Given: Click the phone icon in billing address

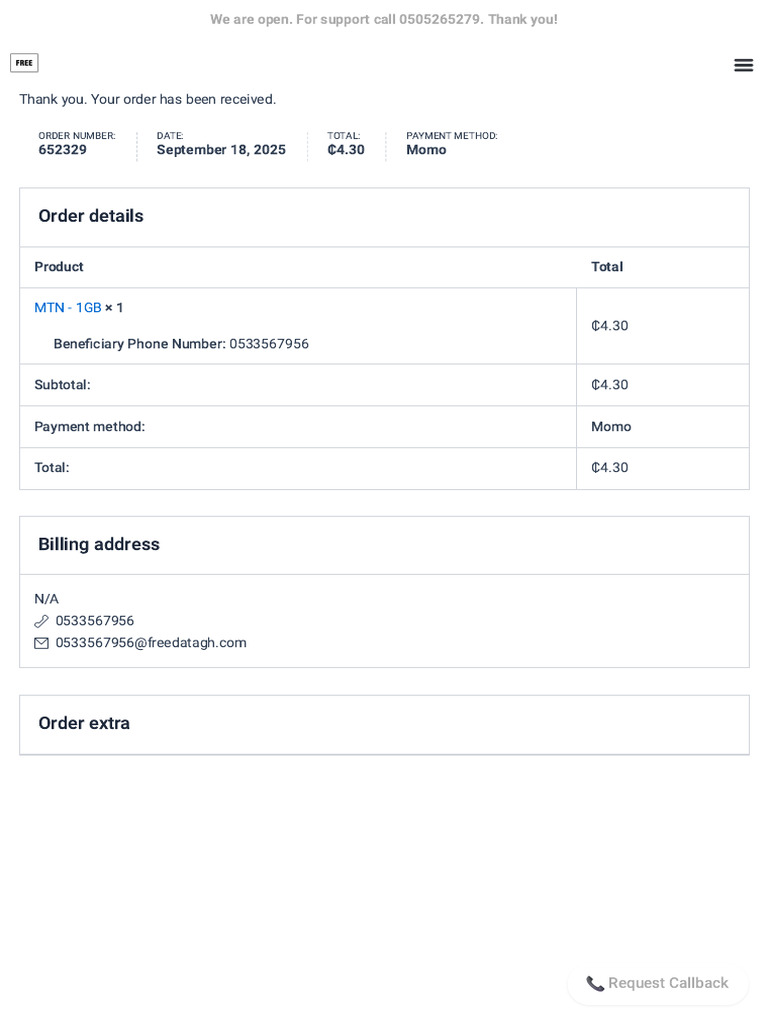Looking at the screenshot, I should (41, 621).
